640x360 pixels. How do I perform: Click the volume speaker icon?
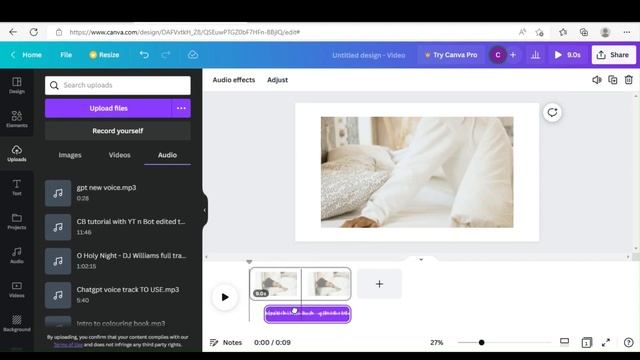(597, 80)
